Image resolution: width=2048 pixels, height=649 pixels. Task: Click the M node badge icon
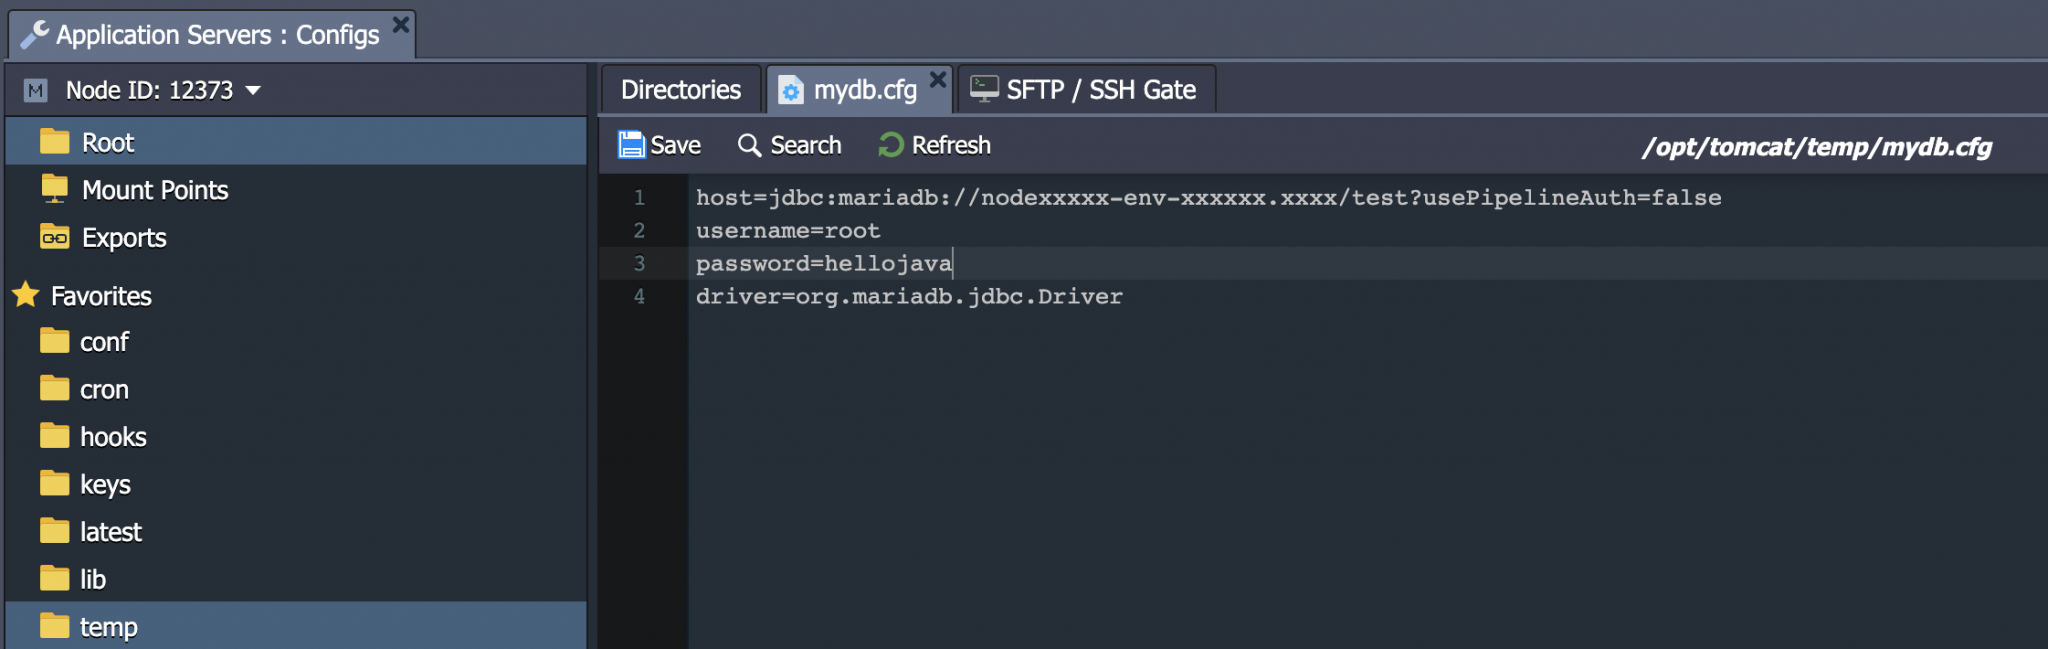click(x=35, y=90)
